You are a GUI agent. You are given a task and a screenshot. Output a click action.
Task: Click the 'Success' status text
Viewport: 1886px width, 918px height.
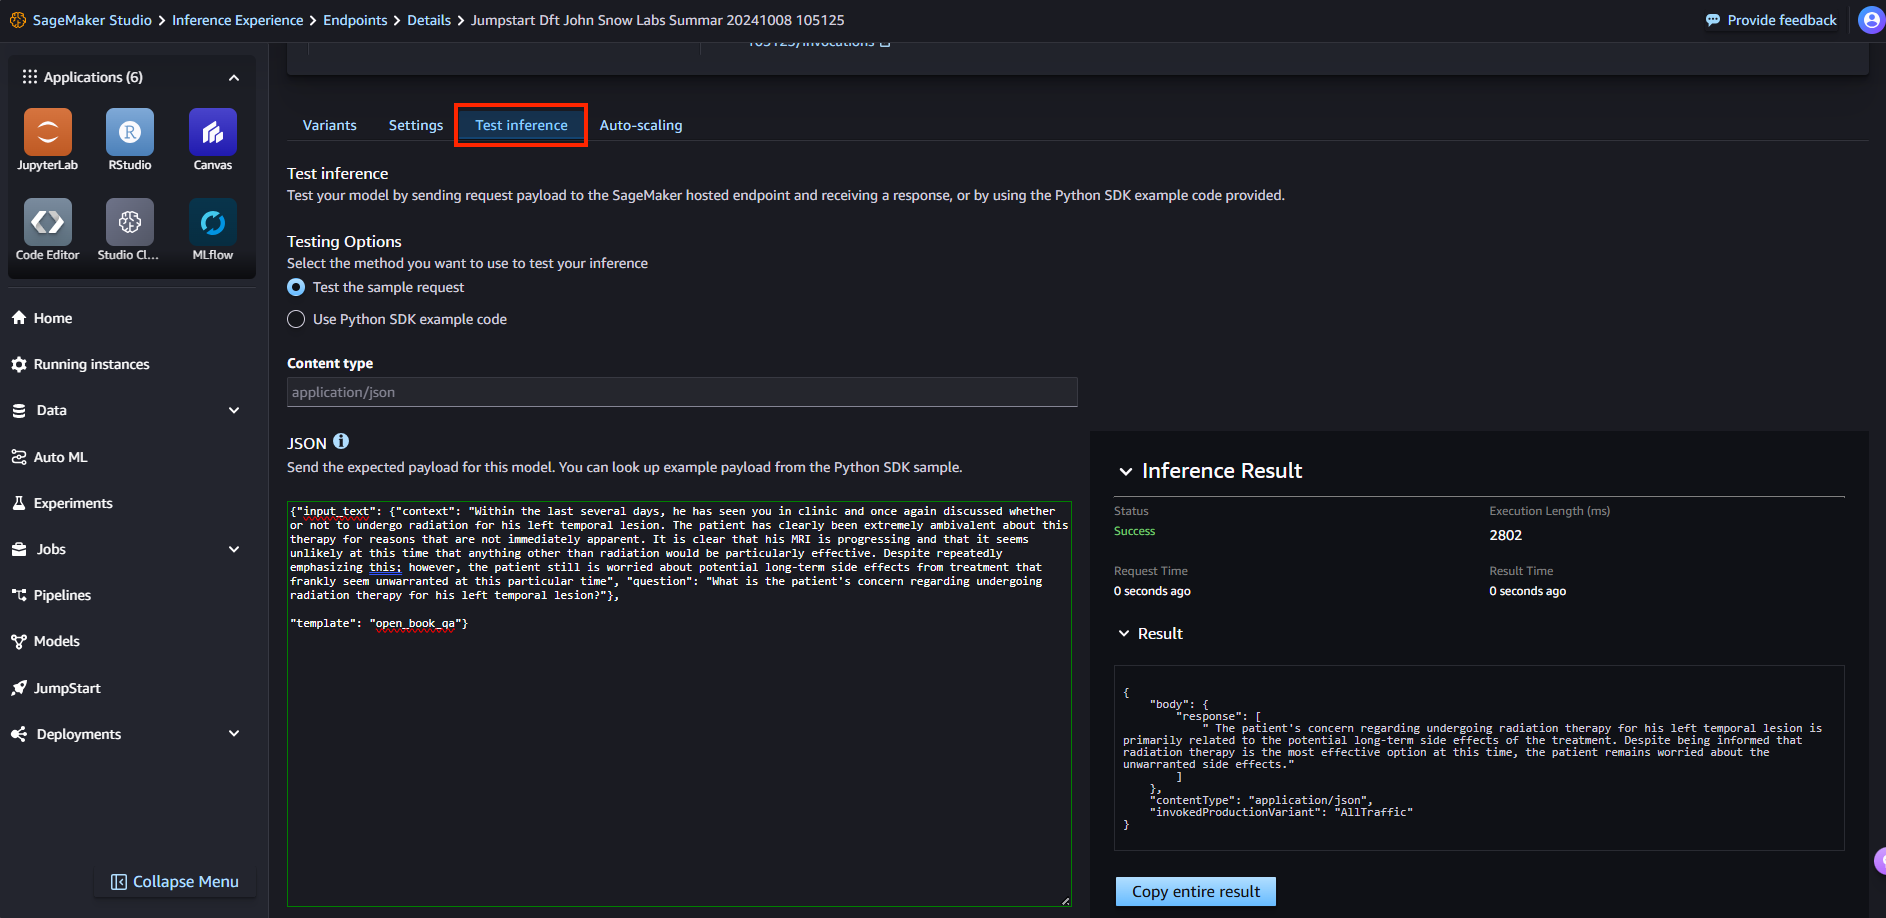[1134, 531]
